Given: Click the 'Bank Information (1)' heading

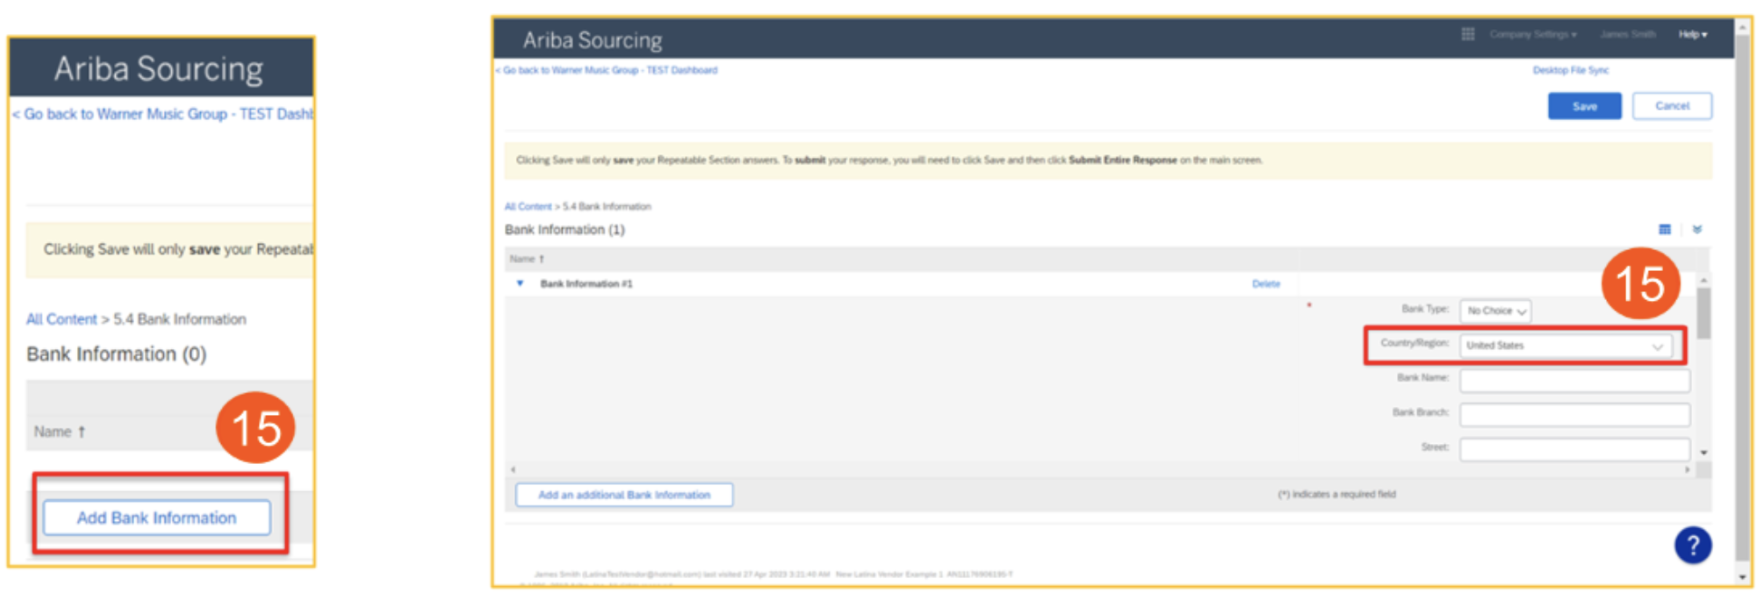Looking at the screenshot, I should tap(565, 229).
